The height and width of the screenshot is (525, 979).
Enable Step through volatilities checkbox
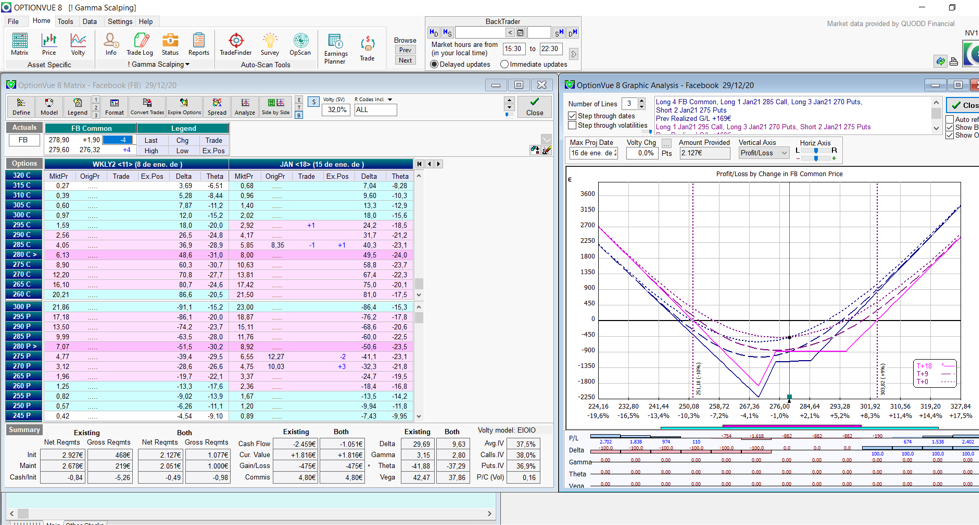[x=572, y=125]
